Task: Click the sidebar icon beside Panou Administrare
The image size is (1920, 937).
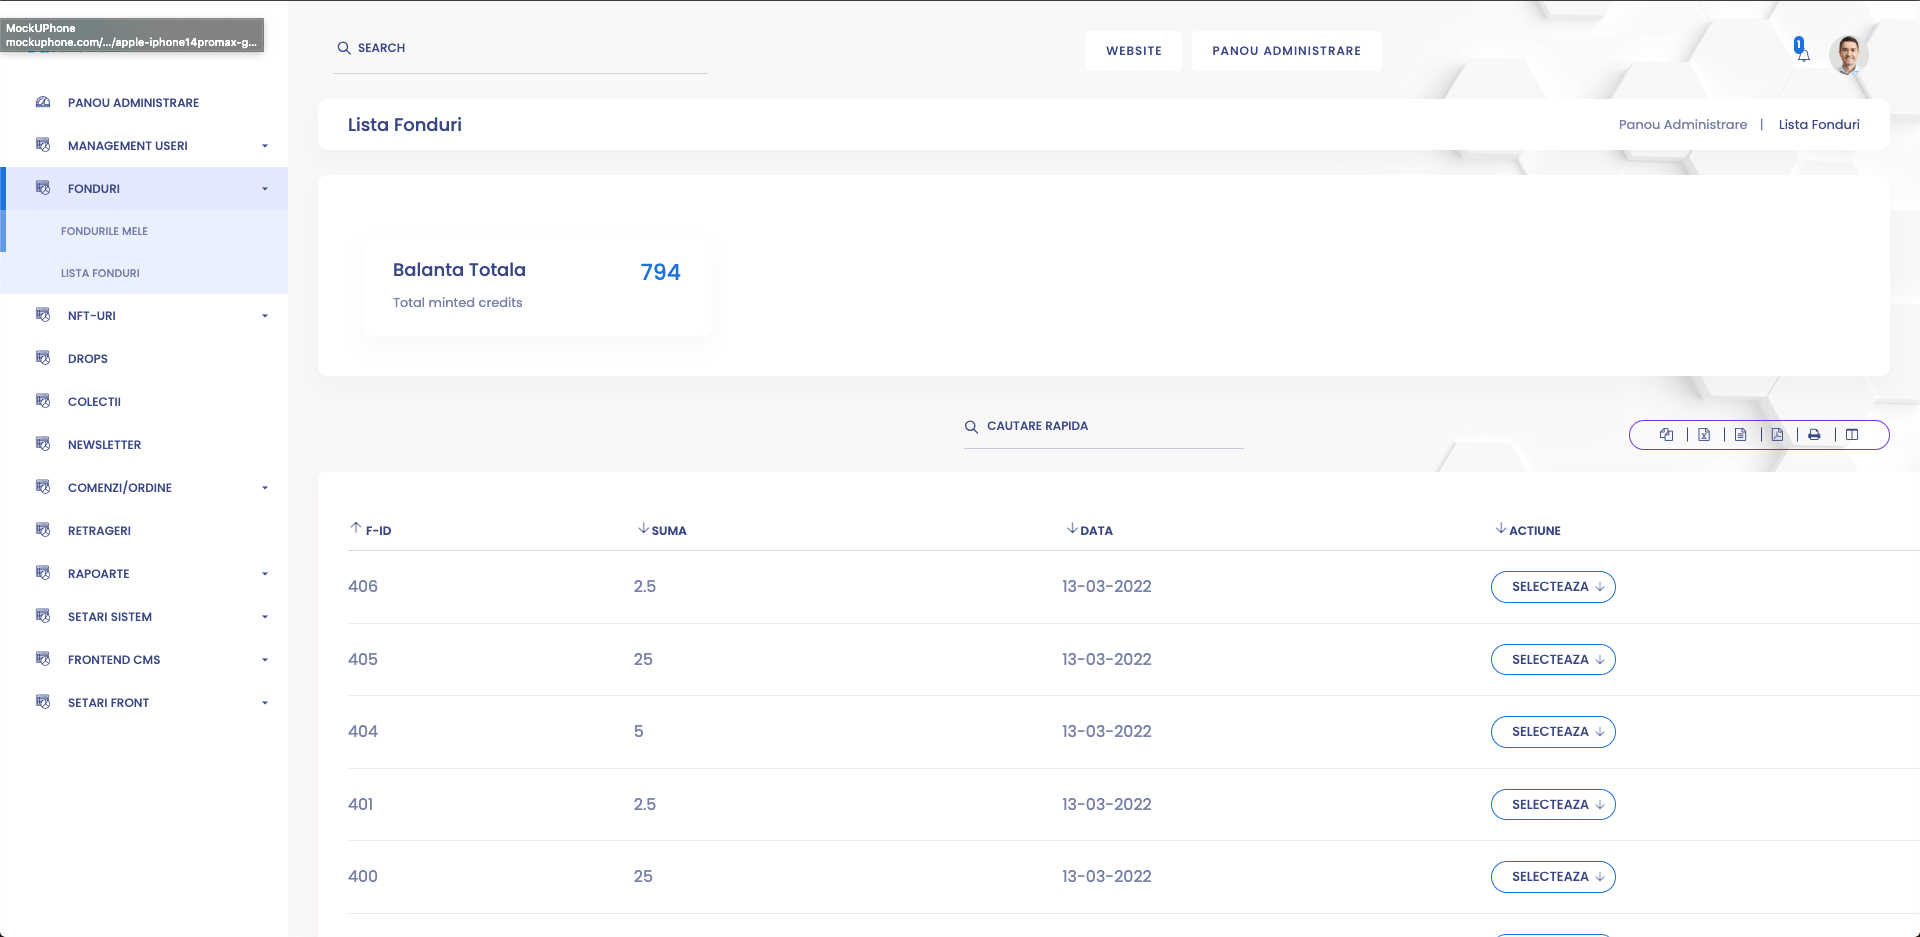Action: pyautogui.click(x=43, y=102)
